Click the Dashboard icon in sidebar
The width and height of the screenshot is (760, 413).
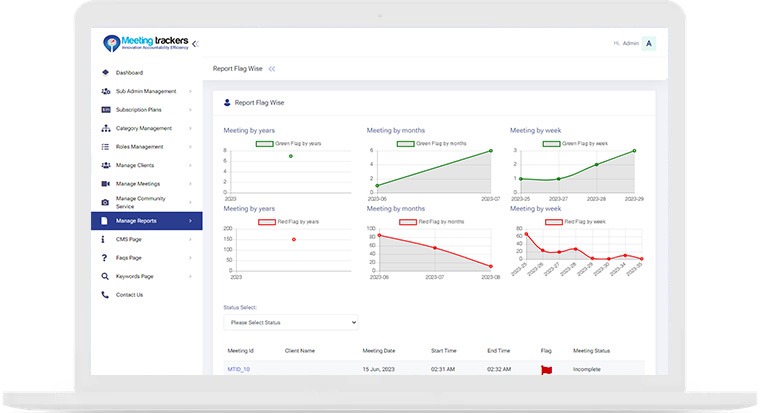105,73
